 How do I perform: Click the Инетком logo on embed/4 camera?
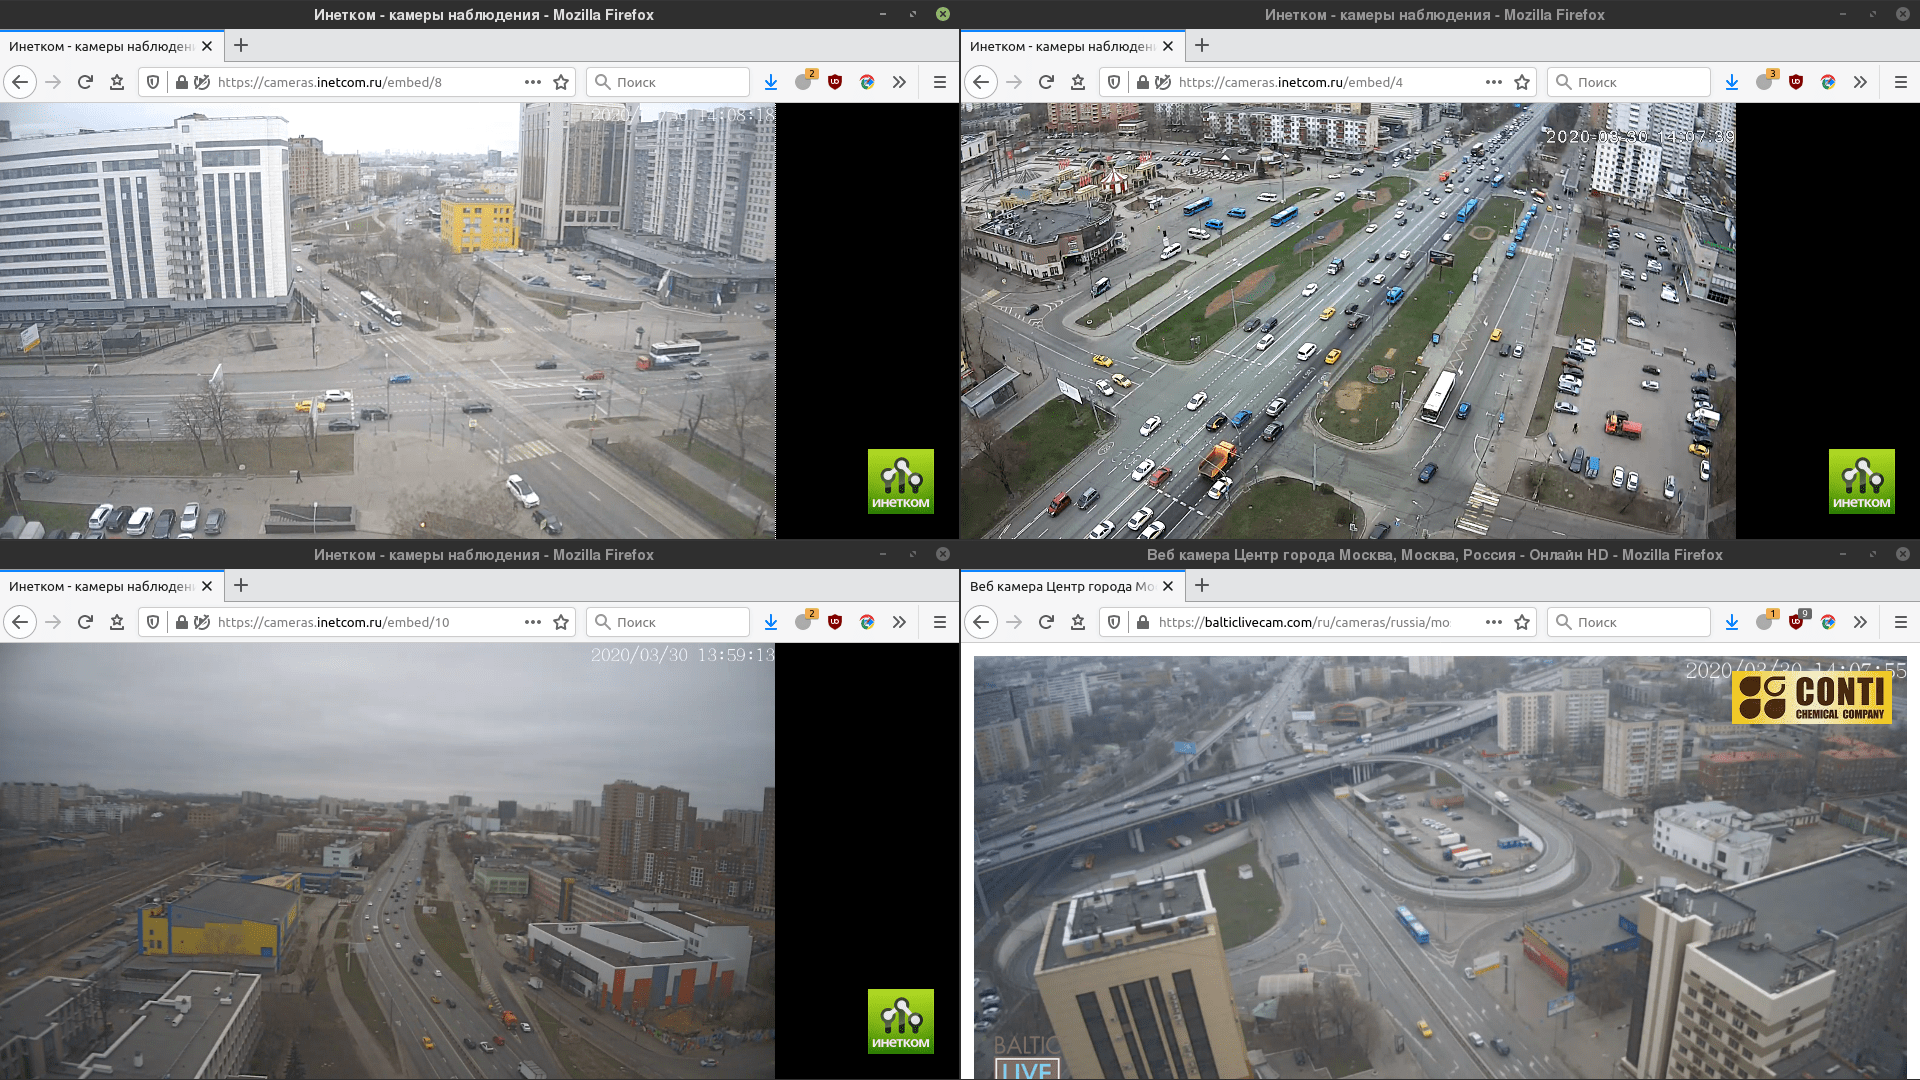click(1861, 481)
